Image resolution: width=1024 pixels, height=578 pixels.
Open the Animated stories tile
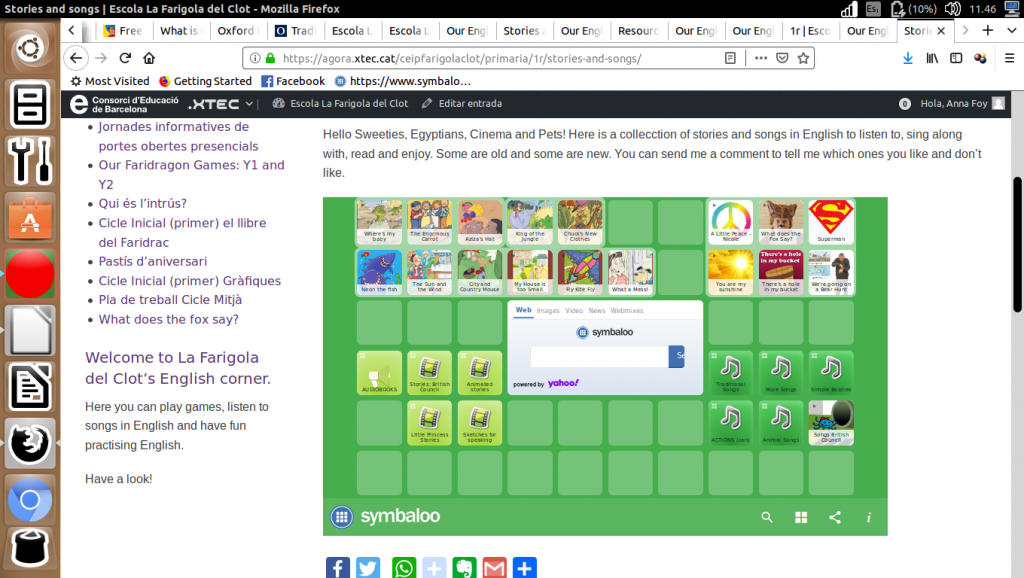click(x=480, y=372)
